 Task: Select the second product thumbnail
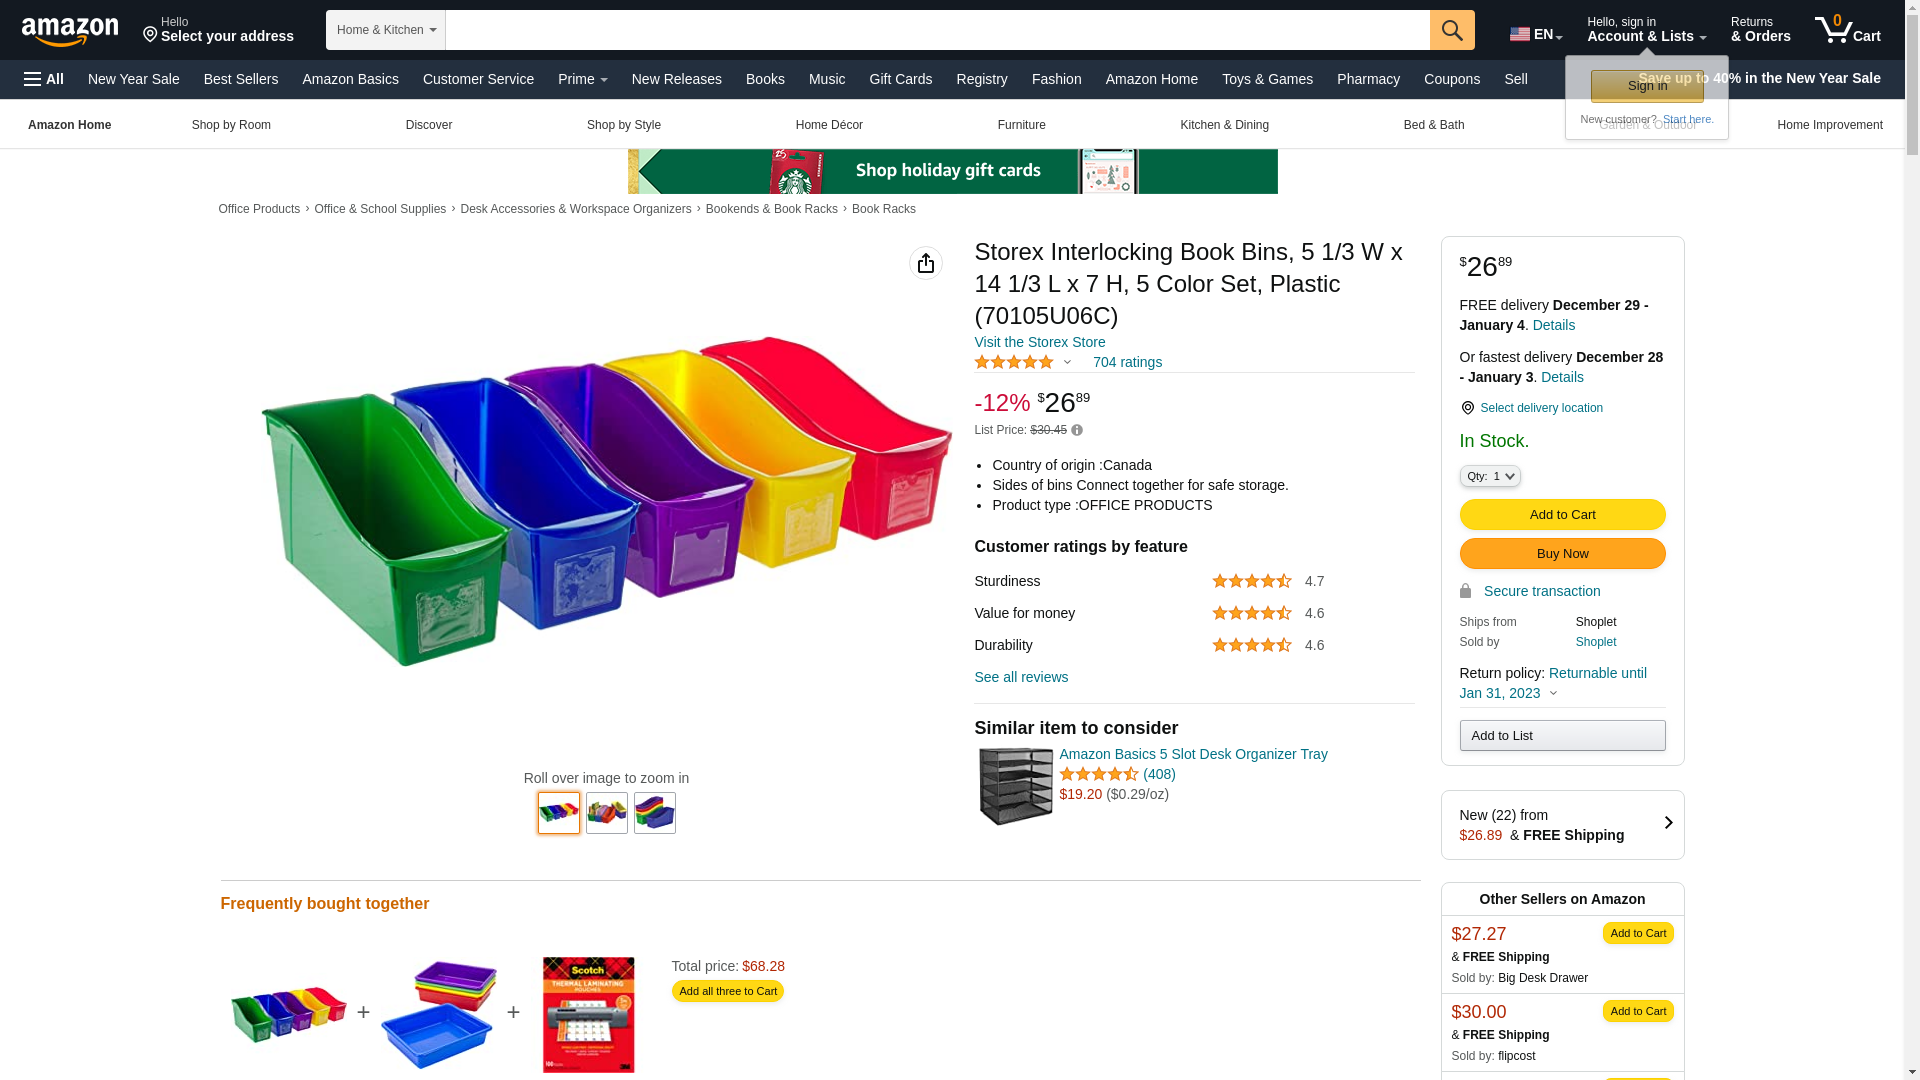coord(607,813)
